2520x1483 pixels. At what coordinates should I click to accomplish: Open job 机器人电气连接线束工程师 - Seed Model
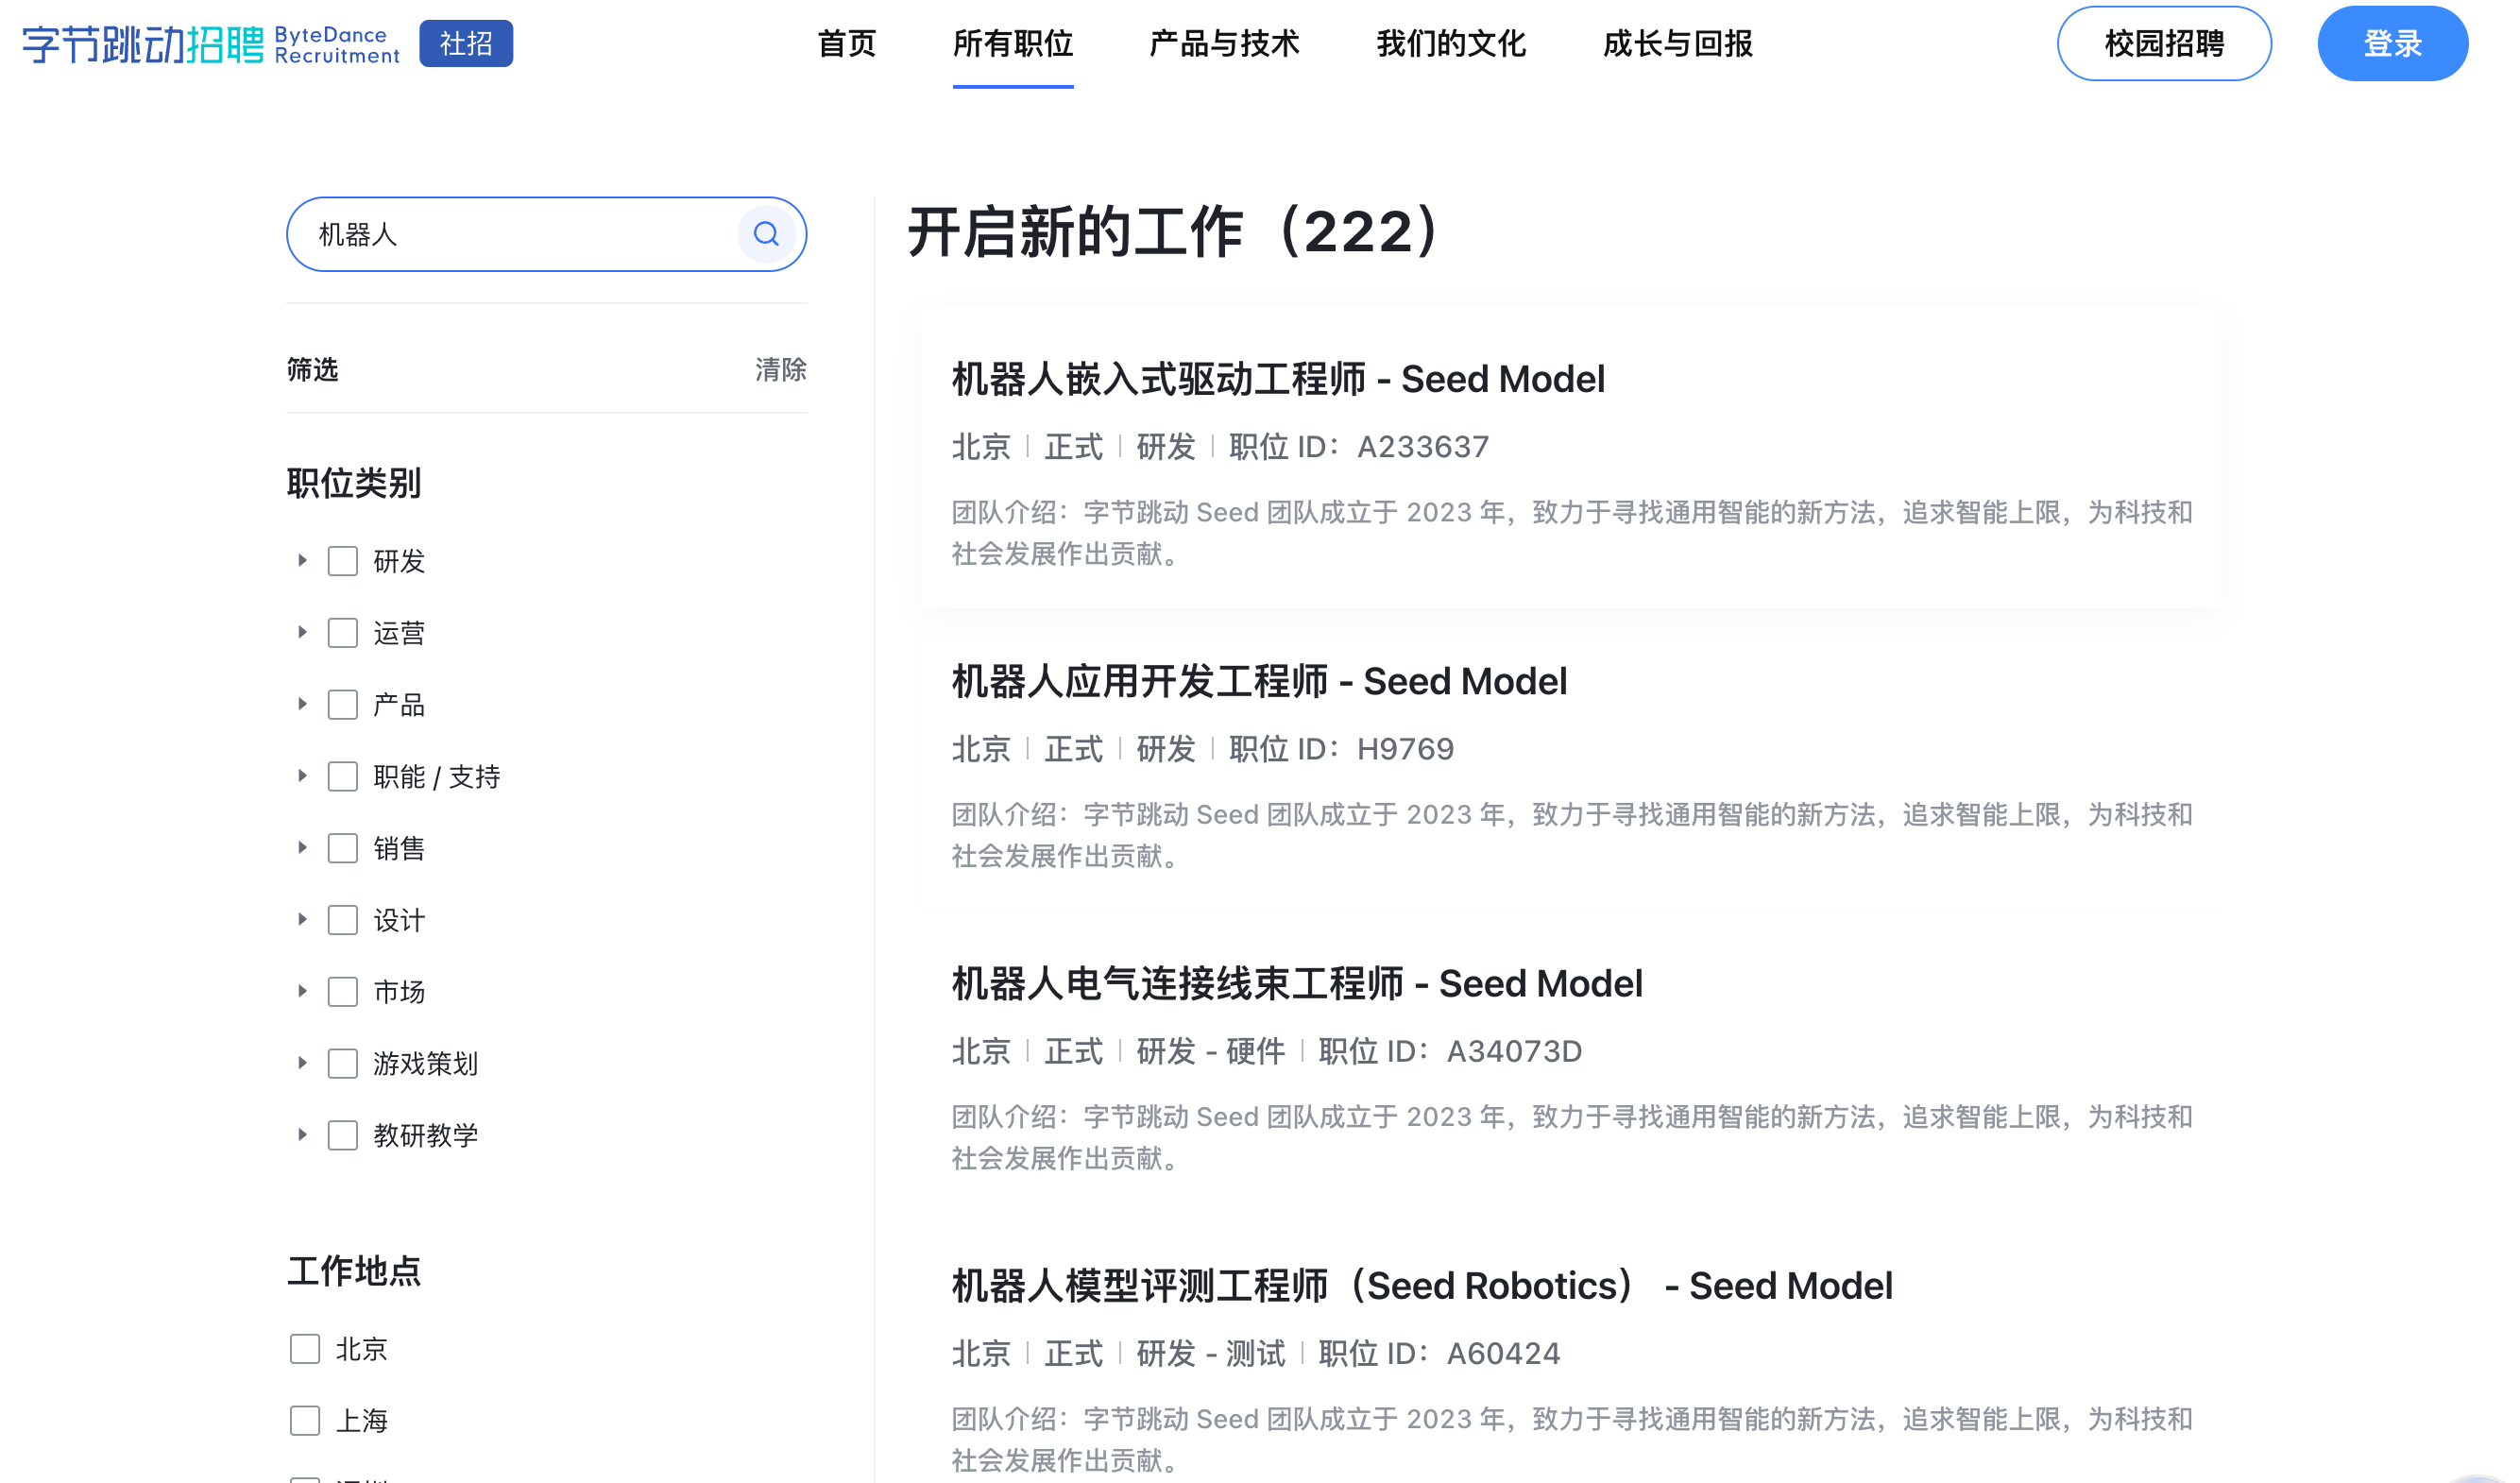(x=1297, y=984)
